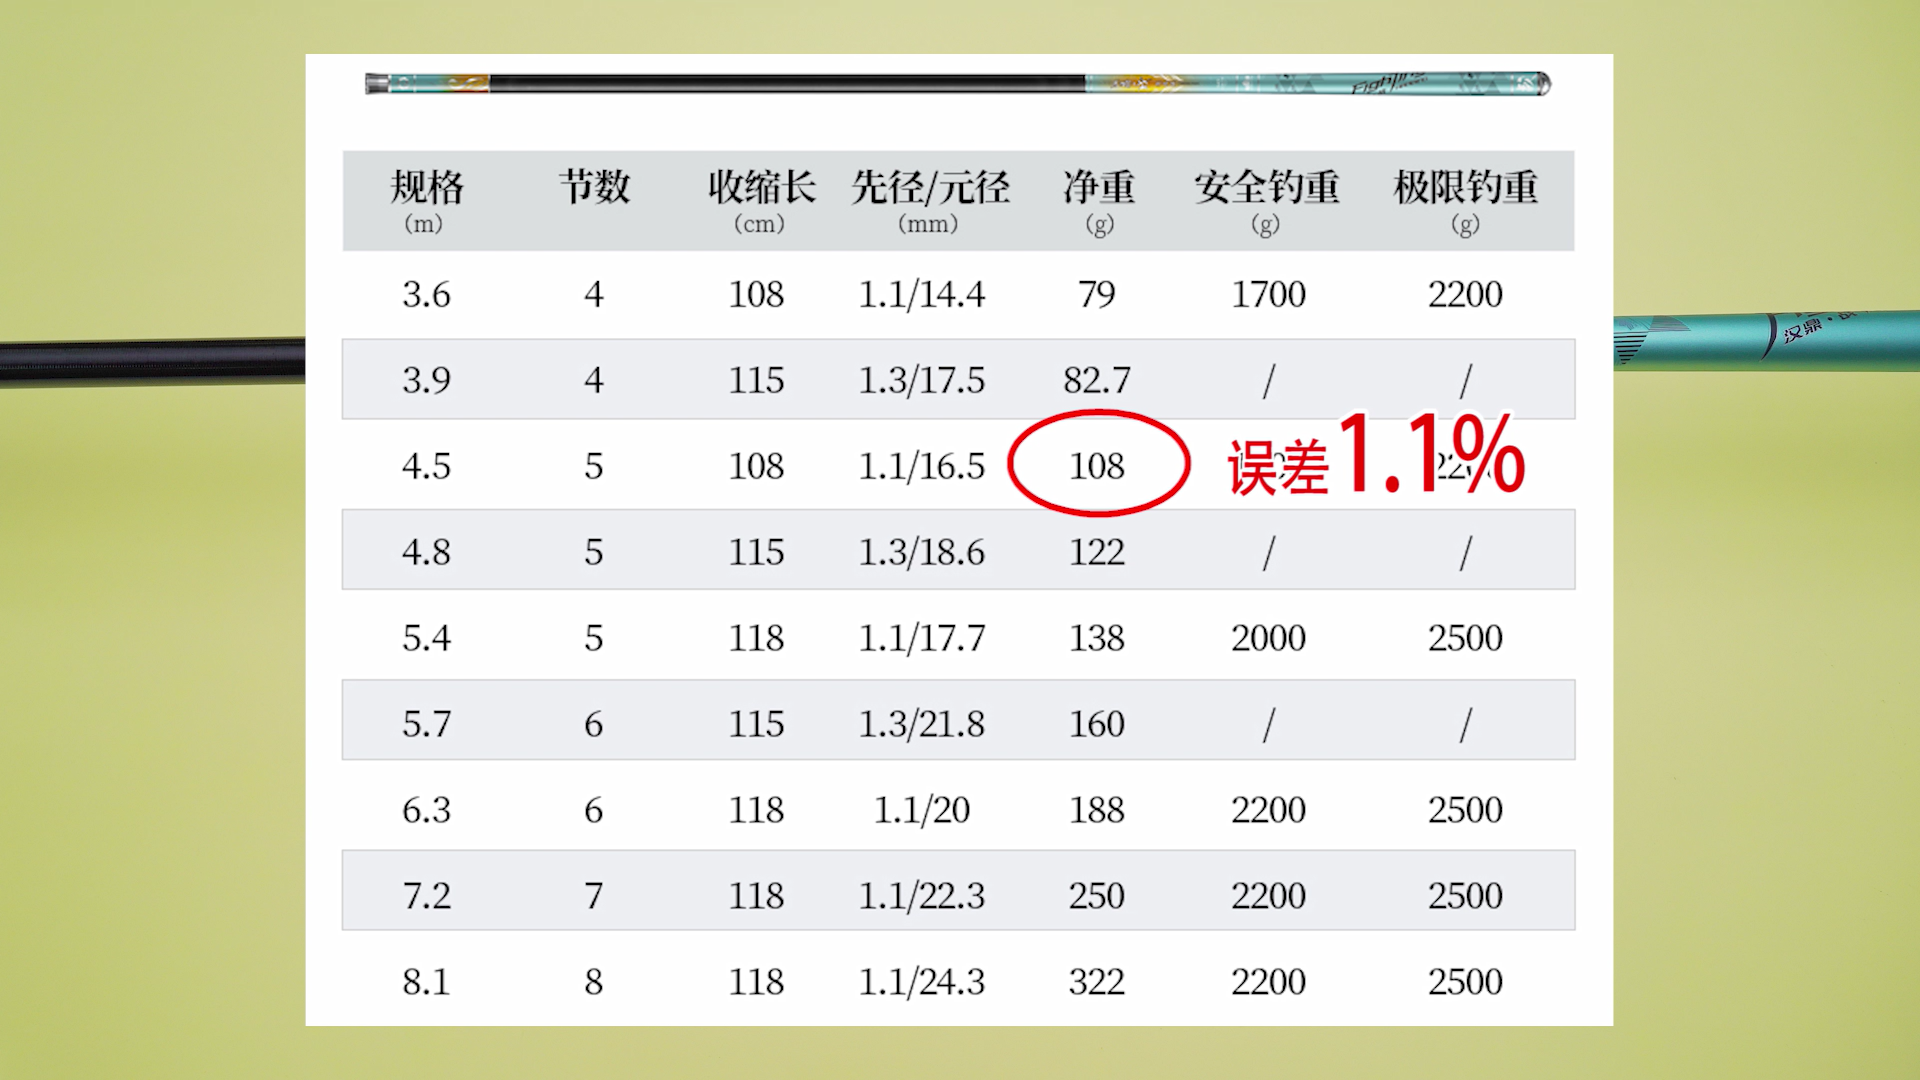Click the 4.8 spec cell

426,552
